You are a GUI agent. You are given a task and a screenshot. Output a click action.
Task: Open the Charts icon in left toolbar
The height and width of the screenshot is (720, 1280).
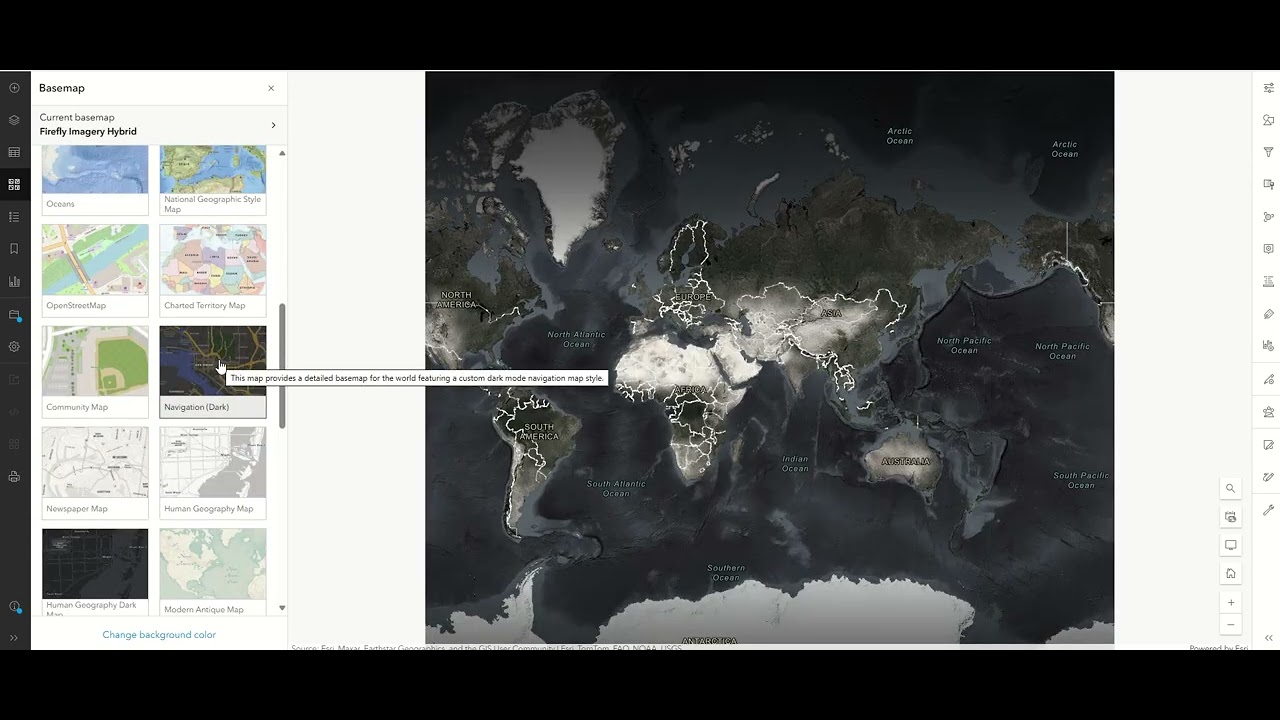coord(14,281)
